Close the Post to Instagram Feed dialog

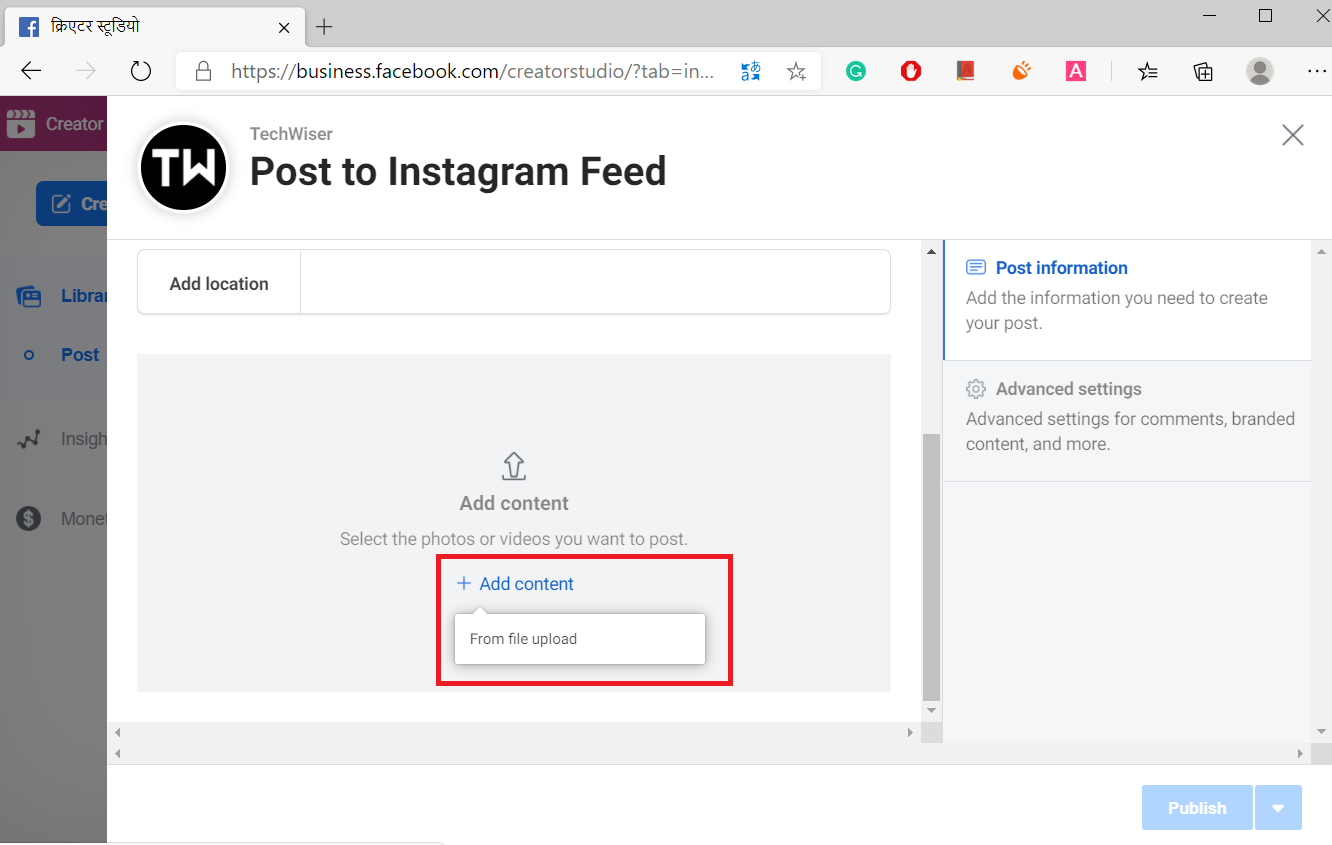click(1293, 135)
